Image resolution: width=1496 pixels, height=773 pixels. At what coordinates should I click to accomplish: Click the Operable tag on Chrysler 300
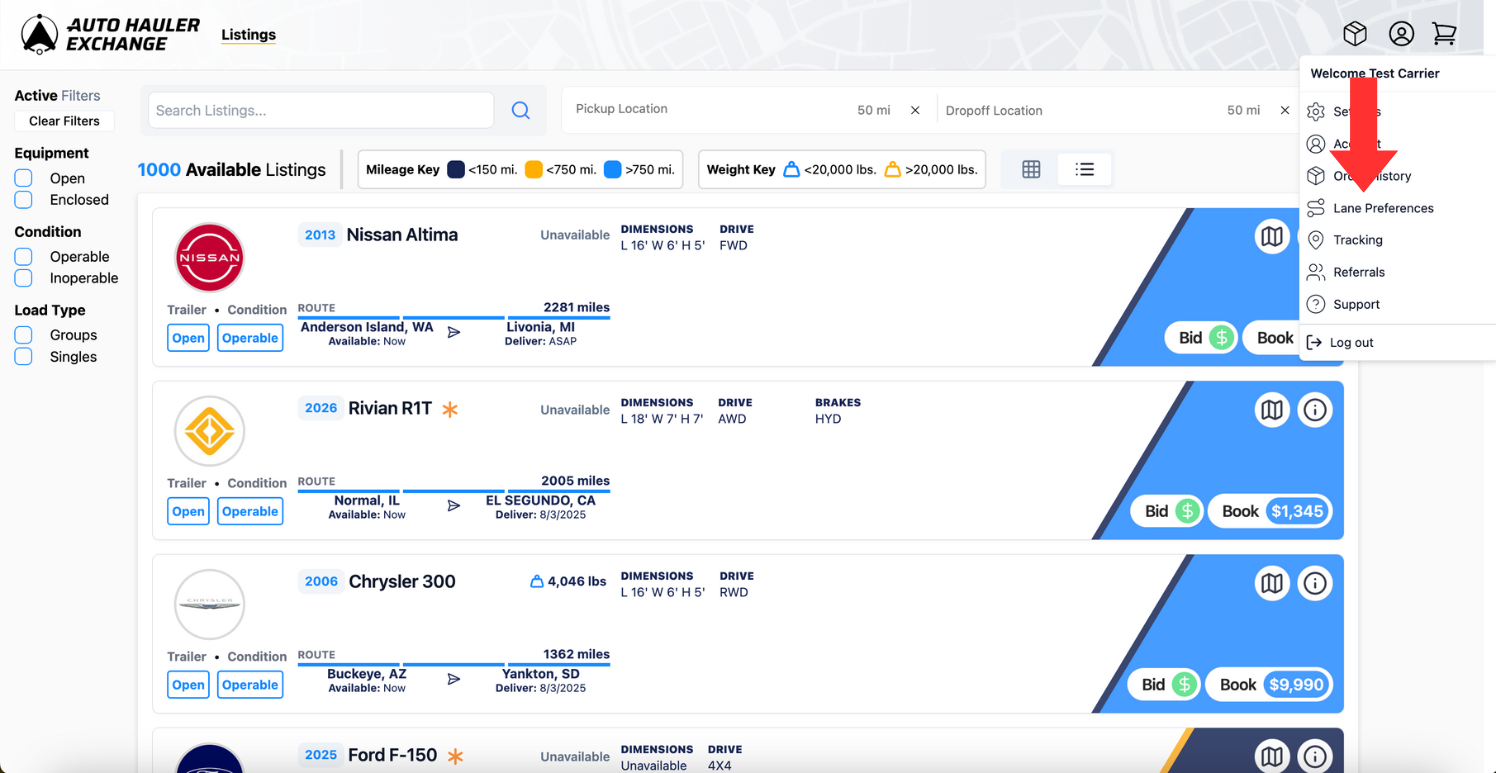(x=250, y=685)
